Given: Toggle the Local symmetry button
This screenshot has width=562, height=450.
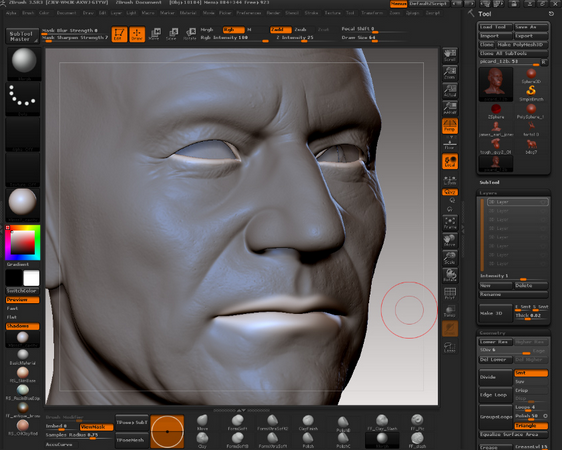Looking at the screenshot, I should [x=450, y=162].
